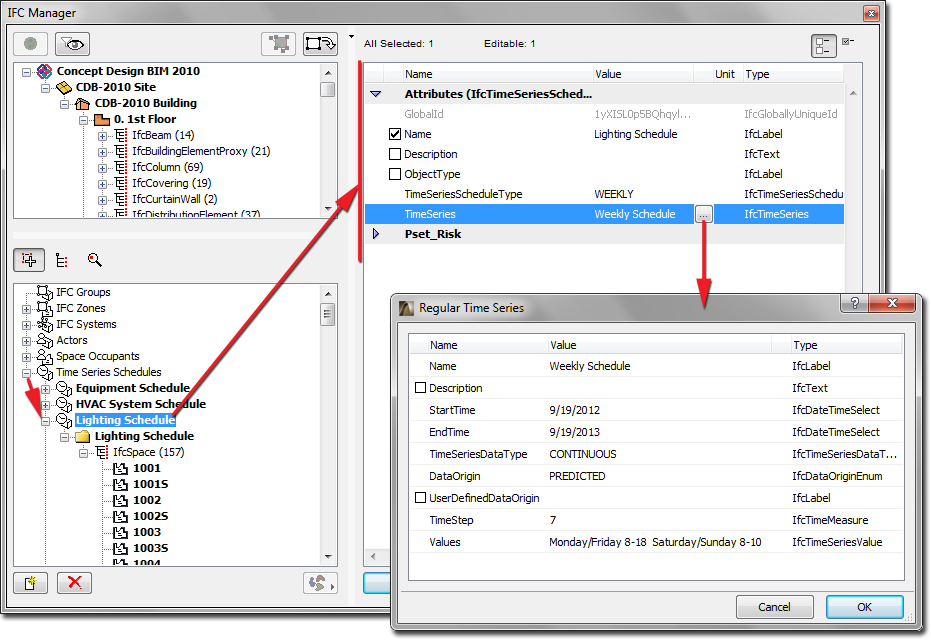Click the Name column header in attributes
This screenshot has width=931, height=640.
coord(498,74)
